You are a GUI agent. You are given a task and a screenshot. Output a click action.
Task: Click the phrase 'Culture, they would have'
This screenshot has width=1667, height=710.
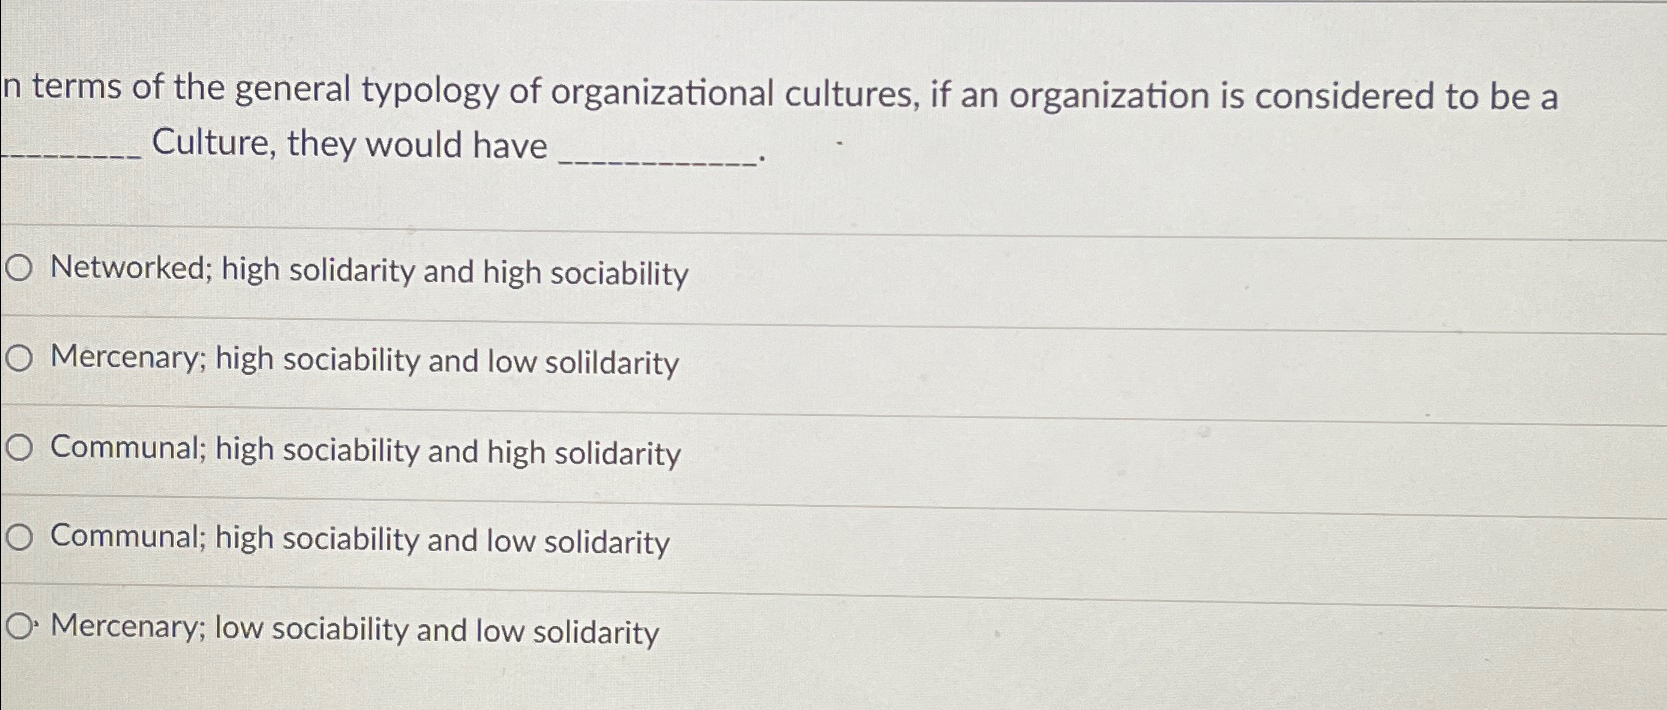pos(345,145)
